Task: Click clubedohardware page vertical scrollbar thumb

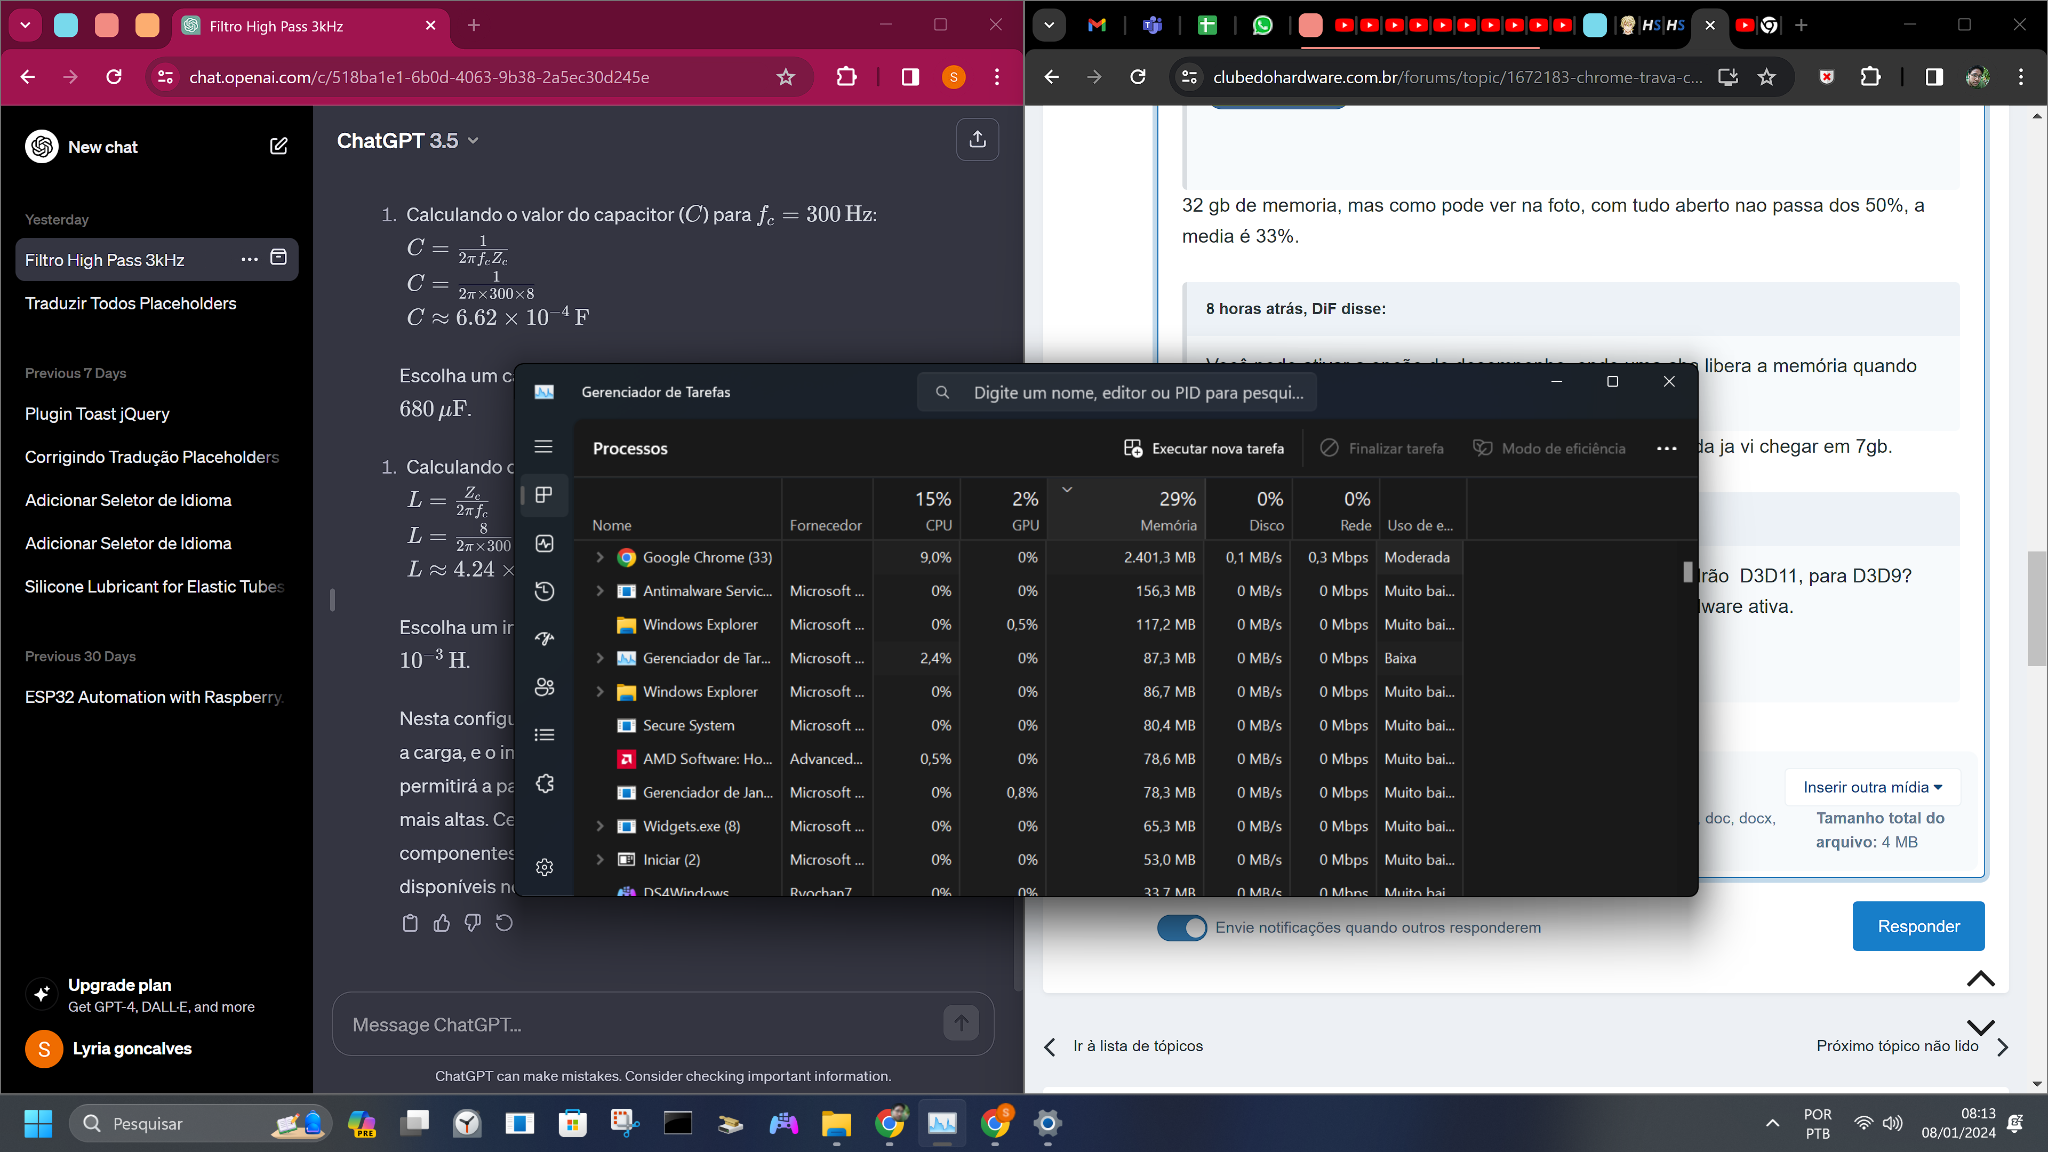Action: click(x=2037, y=607)
